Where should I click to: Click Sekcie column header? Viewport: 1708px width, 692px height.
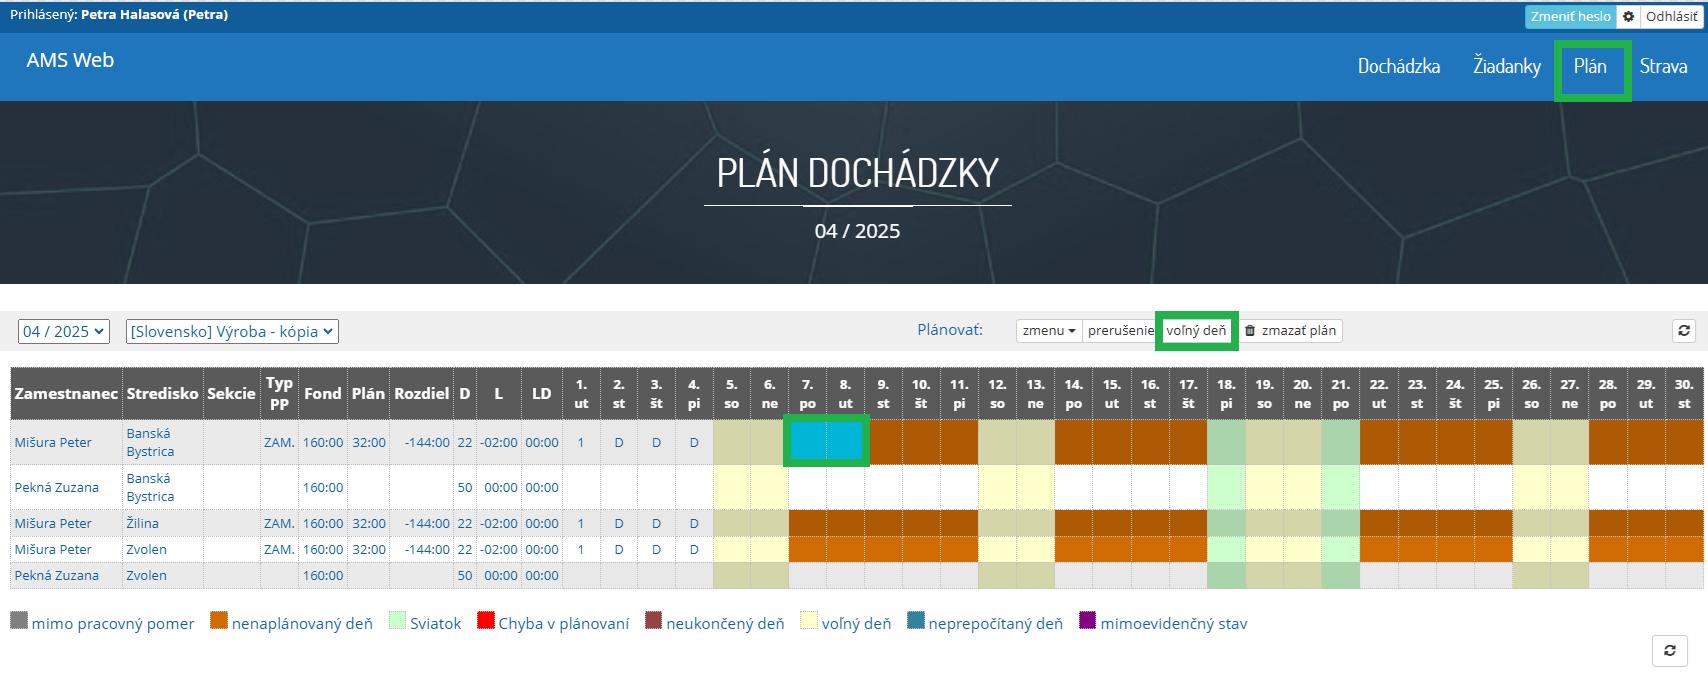(231, 393)
